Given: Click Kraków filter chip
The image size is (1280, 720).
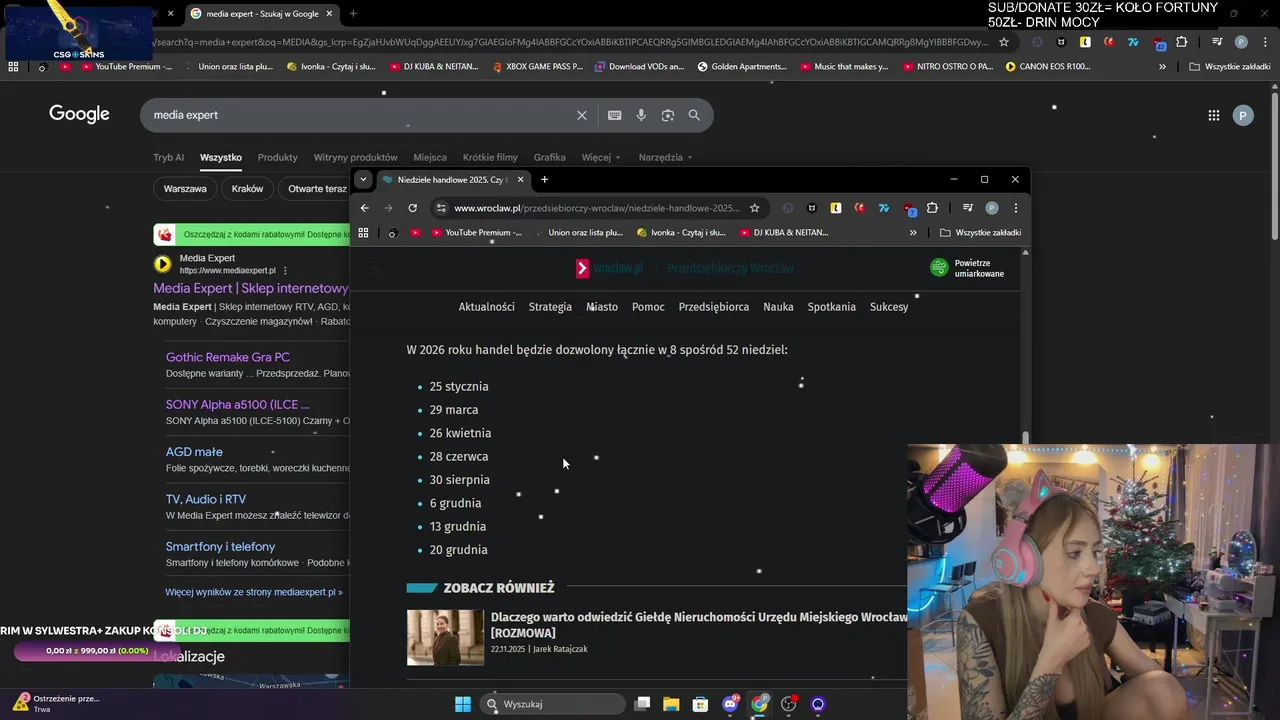Looking at the screenshot, I should (247, 188).
